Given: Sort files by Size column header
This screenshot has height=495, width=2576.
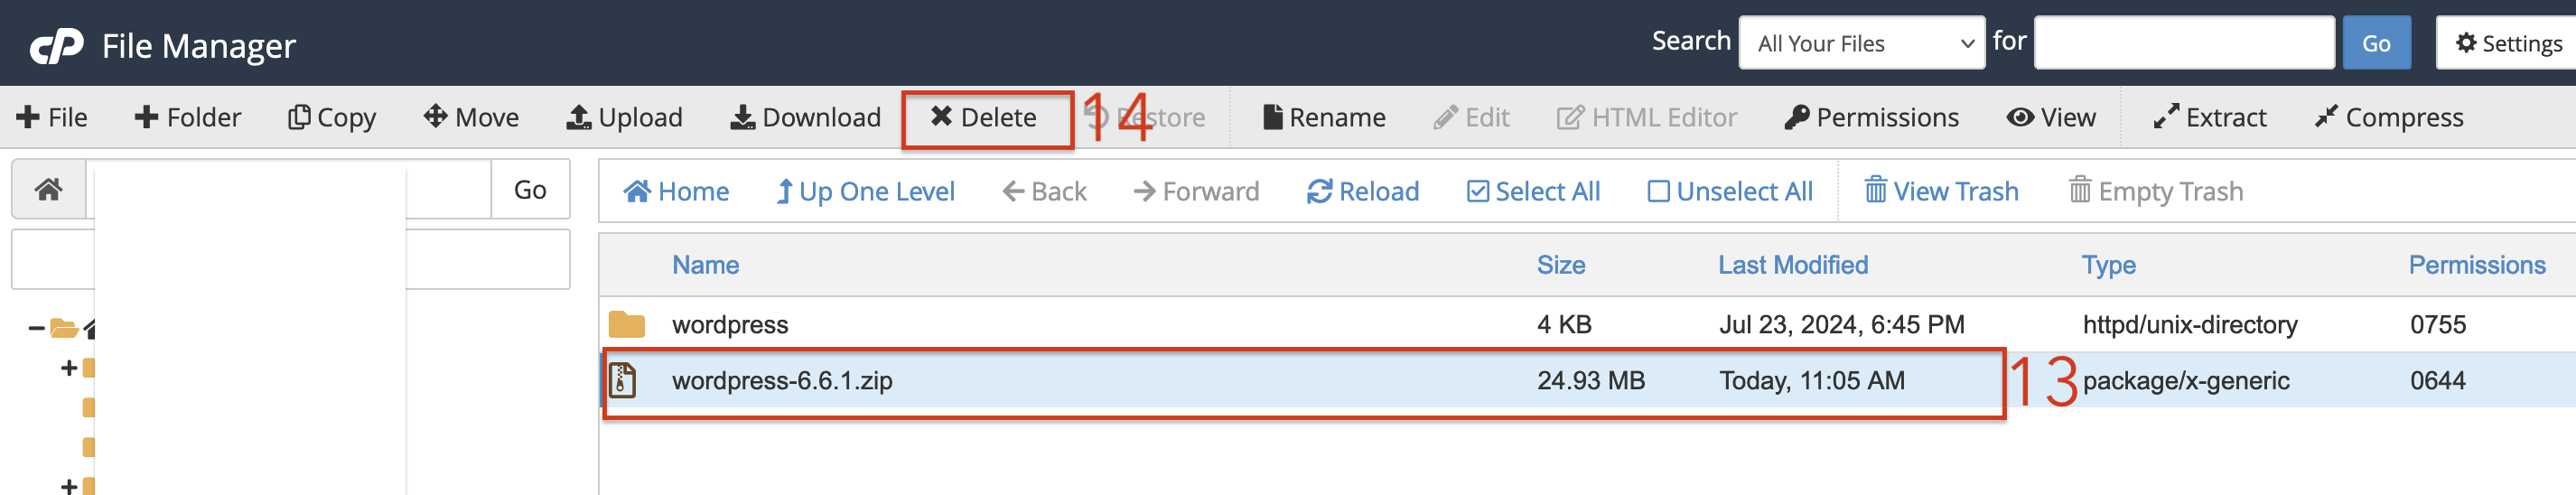Looking at the screenshot, I should (1560, 265).
